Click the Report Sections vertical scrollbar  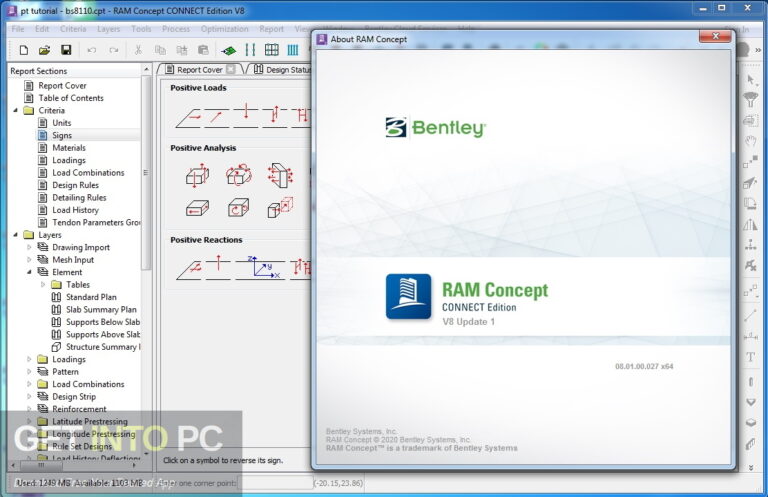[146, 171]
